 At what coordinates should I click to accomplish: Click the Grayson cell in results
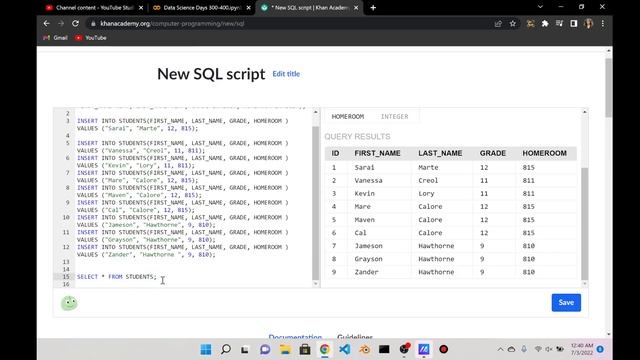[368, 259]
